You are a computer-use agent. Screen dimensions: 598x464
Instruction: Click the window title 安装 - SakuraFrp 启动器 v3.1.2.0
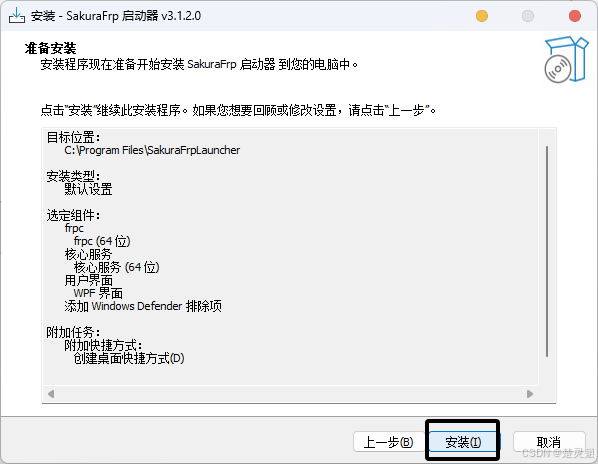pyautogui.click(x=116, y=16)
